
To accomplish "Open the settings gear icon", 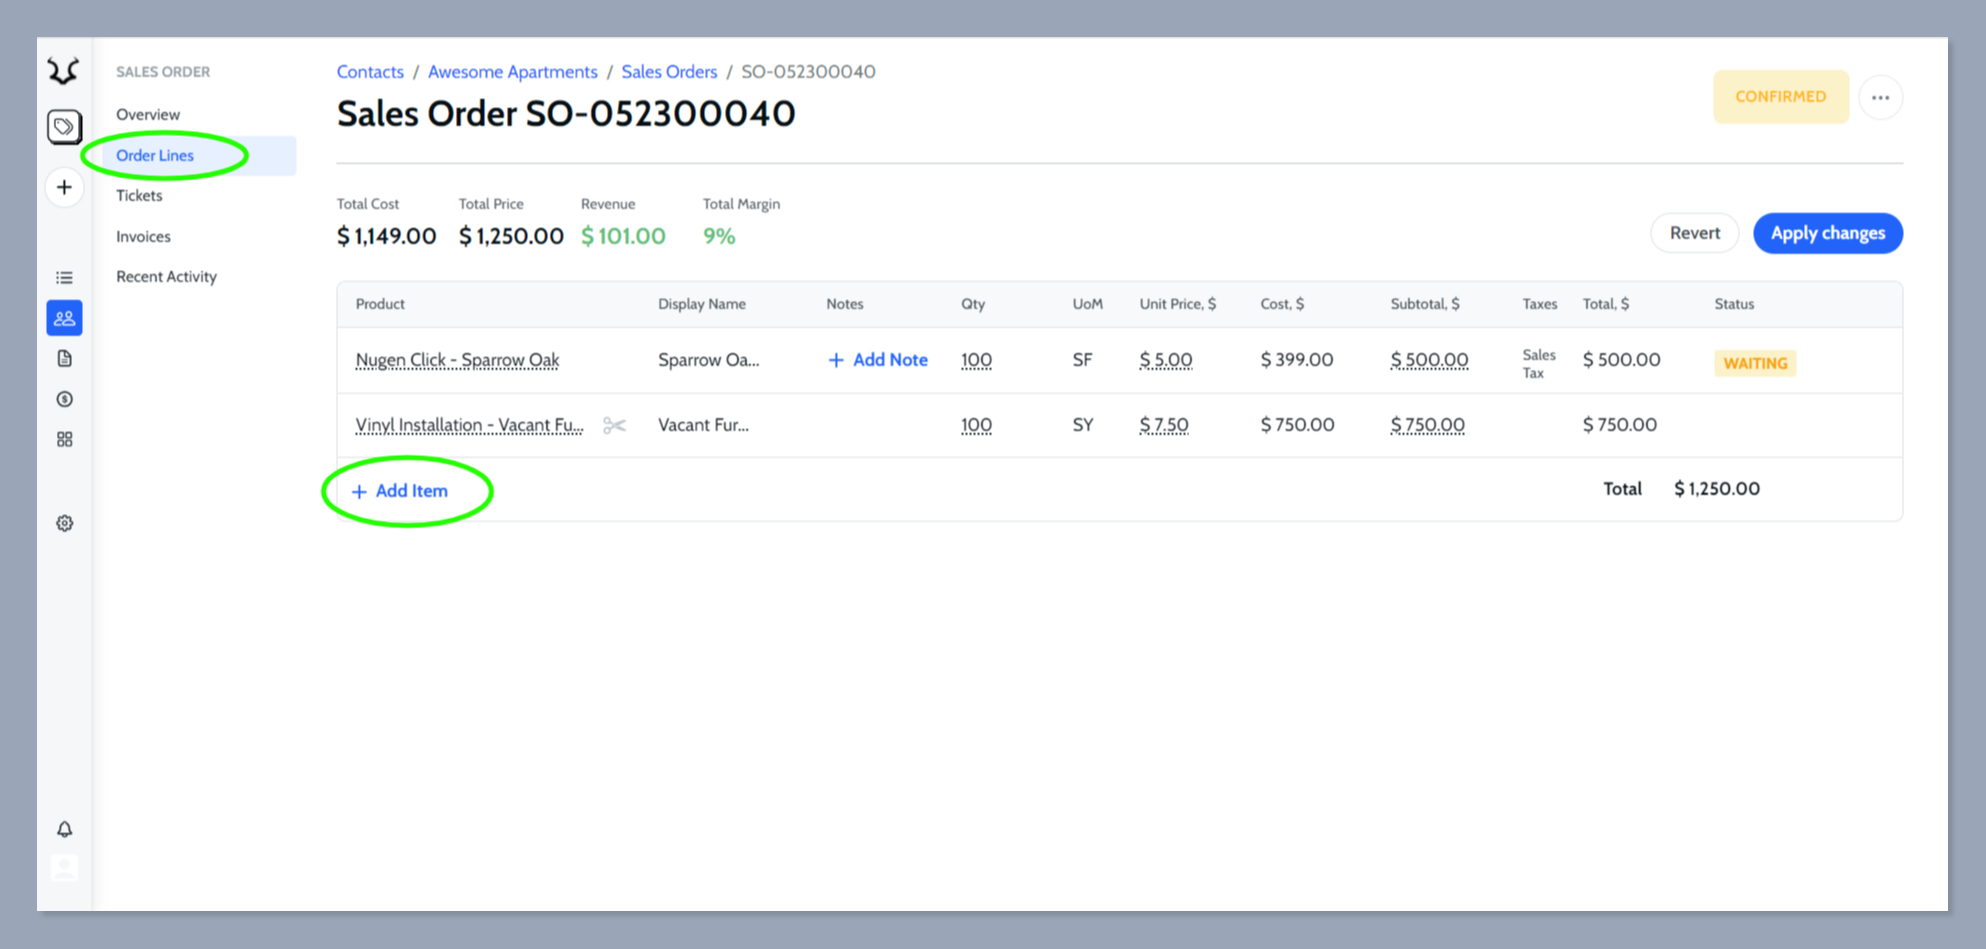I will coord(64,523).
